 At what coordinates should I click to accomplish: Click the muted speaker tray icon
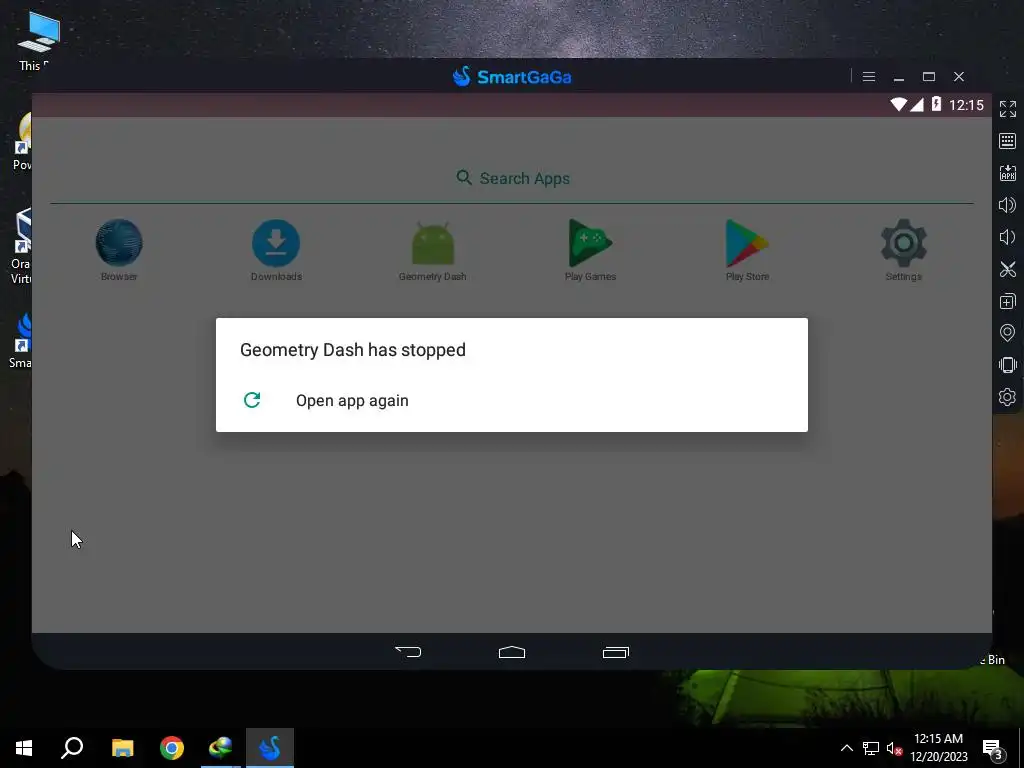(895, 748)
